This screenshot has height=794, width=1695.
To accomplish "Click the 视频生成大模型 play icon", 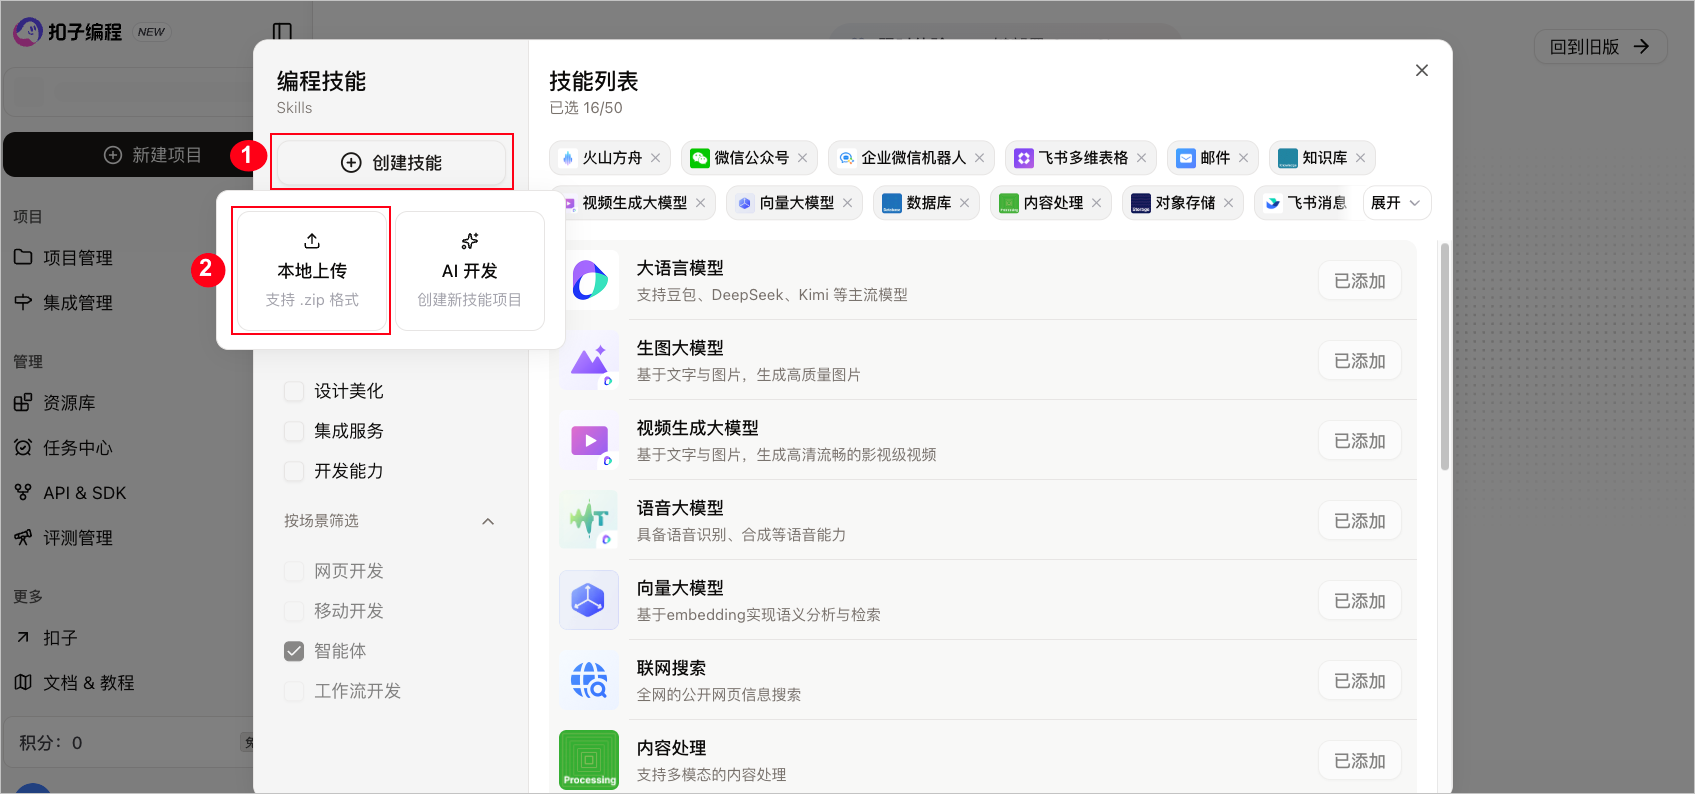I will pyautogui.click(x=589, y=440).
